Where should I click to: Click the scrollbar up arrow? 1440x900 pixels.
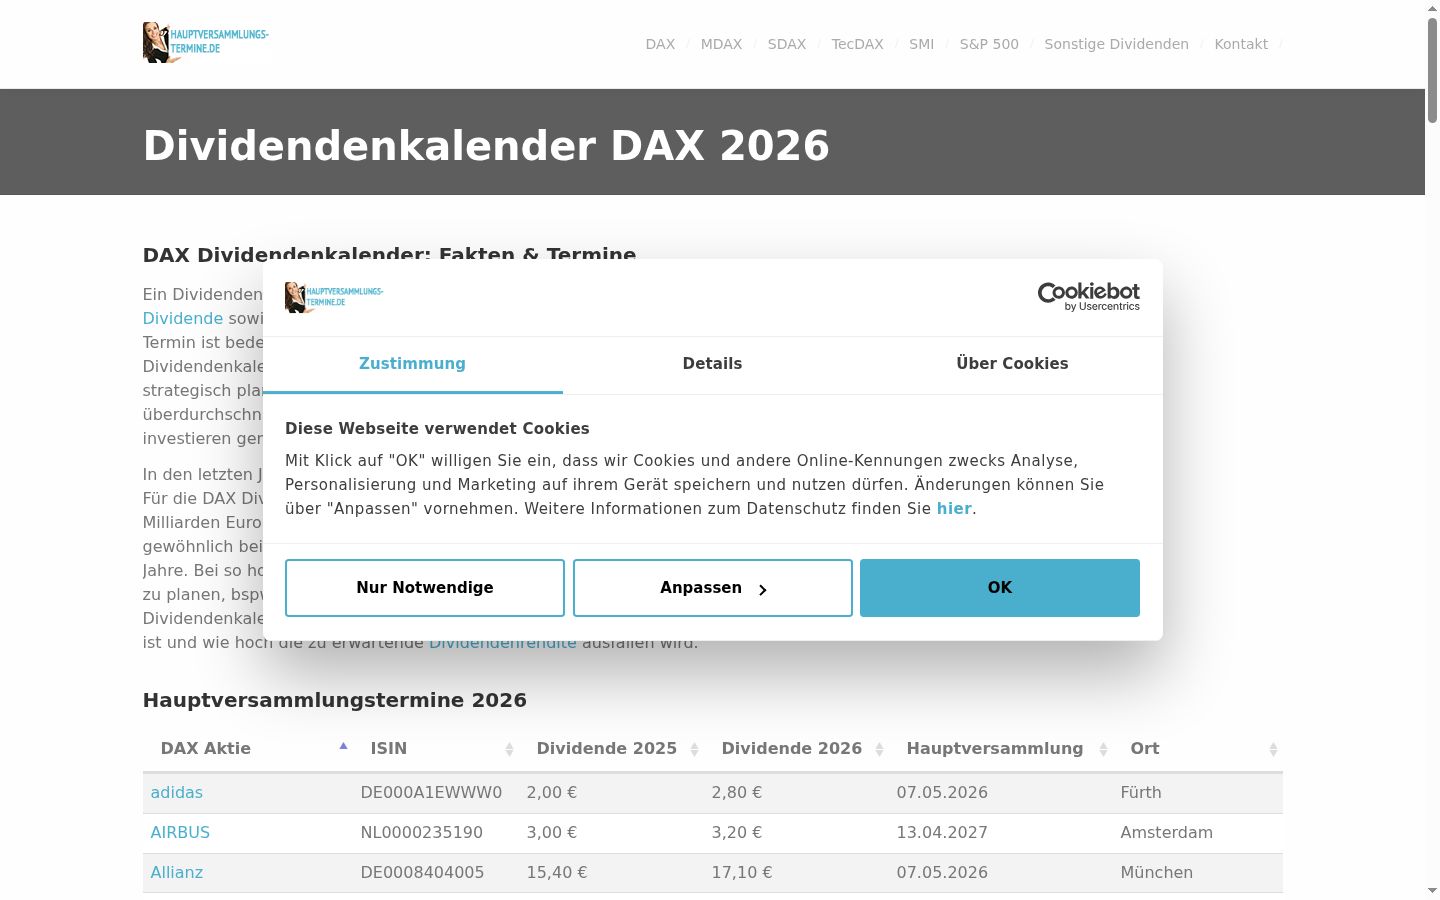[1432, 8]
